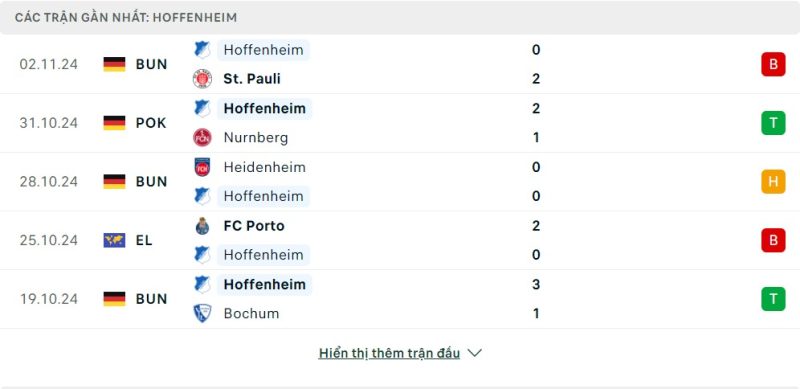Expand more matches using the chevron arrow

coord(475,353)
